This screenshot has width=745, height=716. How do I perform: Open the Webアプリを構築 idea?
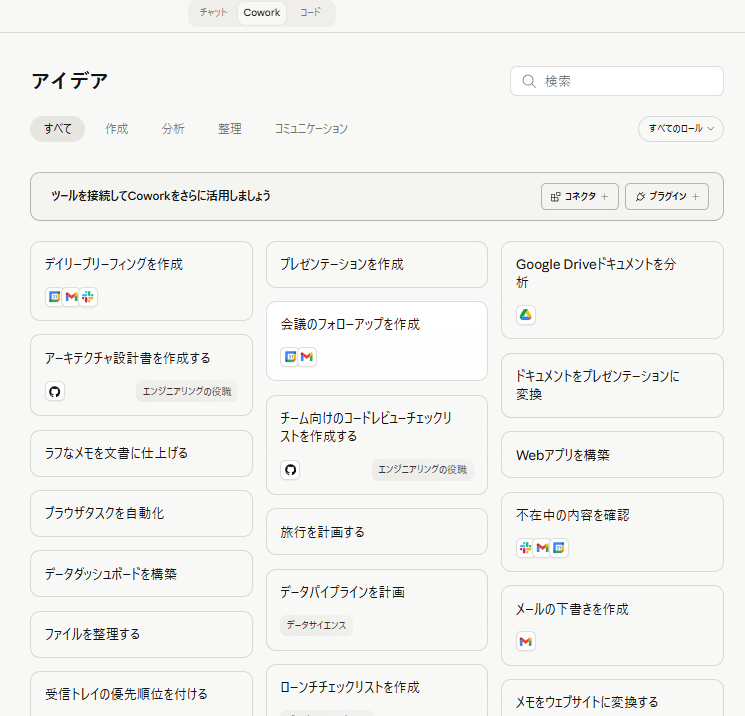(612, 455)
